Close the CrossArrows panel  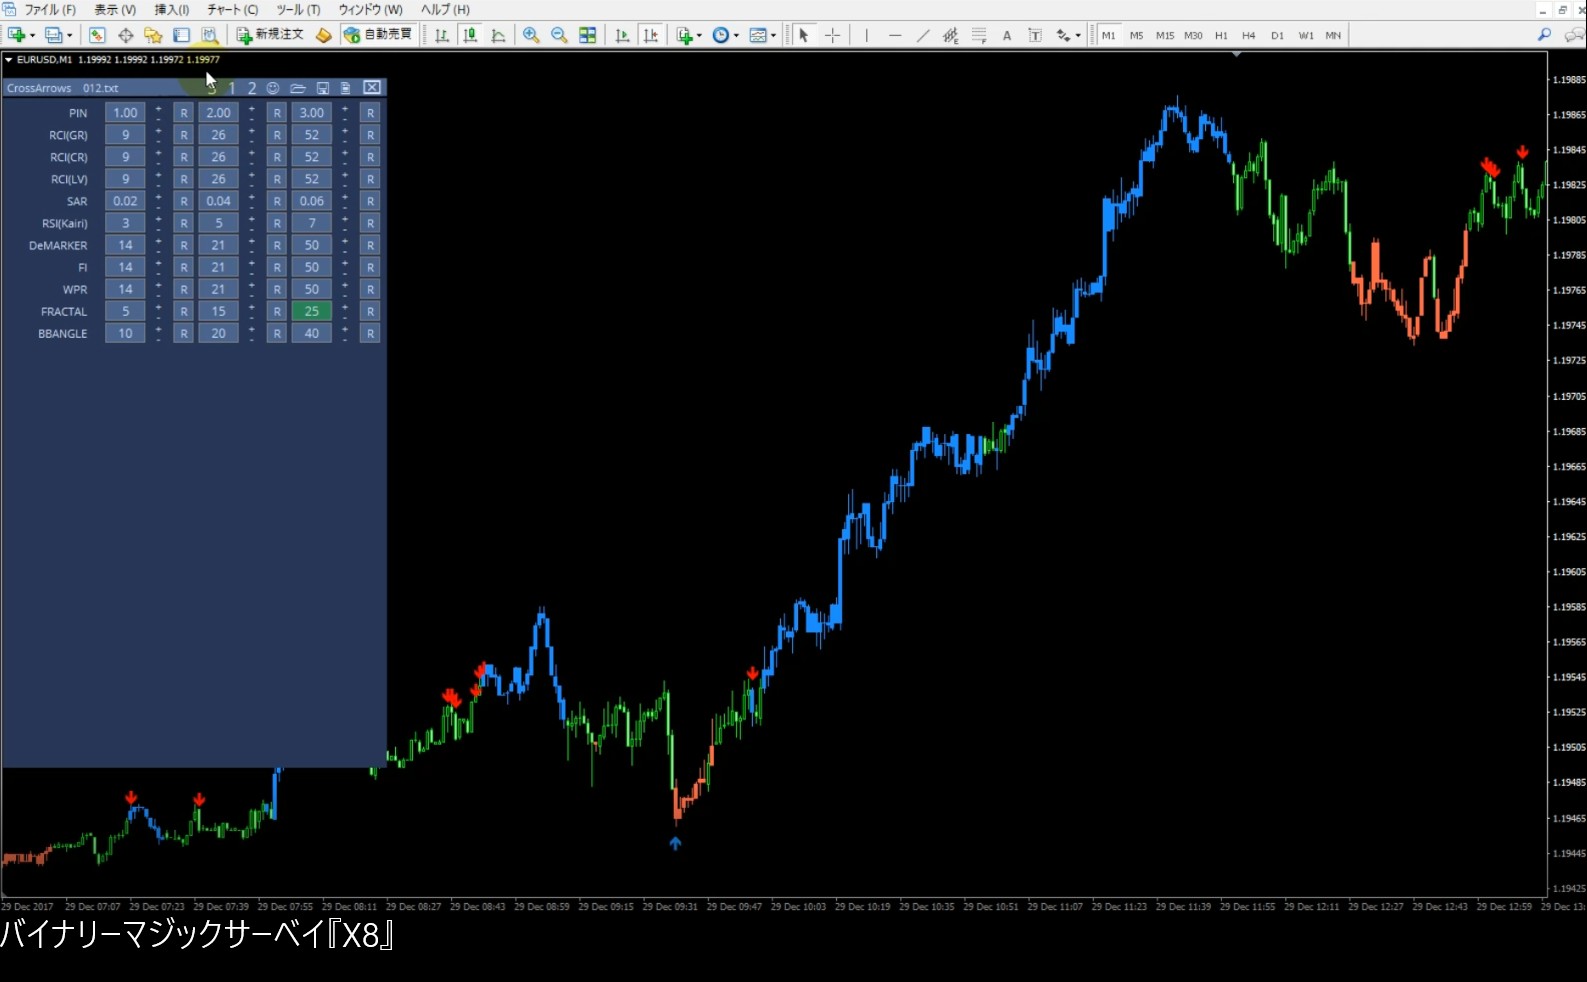(x=372, y=88)
